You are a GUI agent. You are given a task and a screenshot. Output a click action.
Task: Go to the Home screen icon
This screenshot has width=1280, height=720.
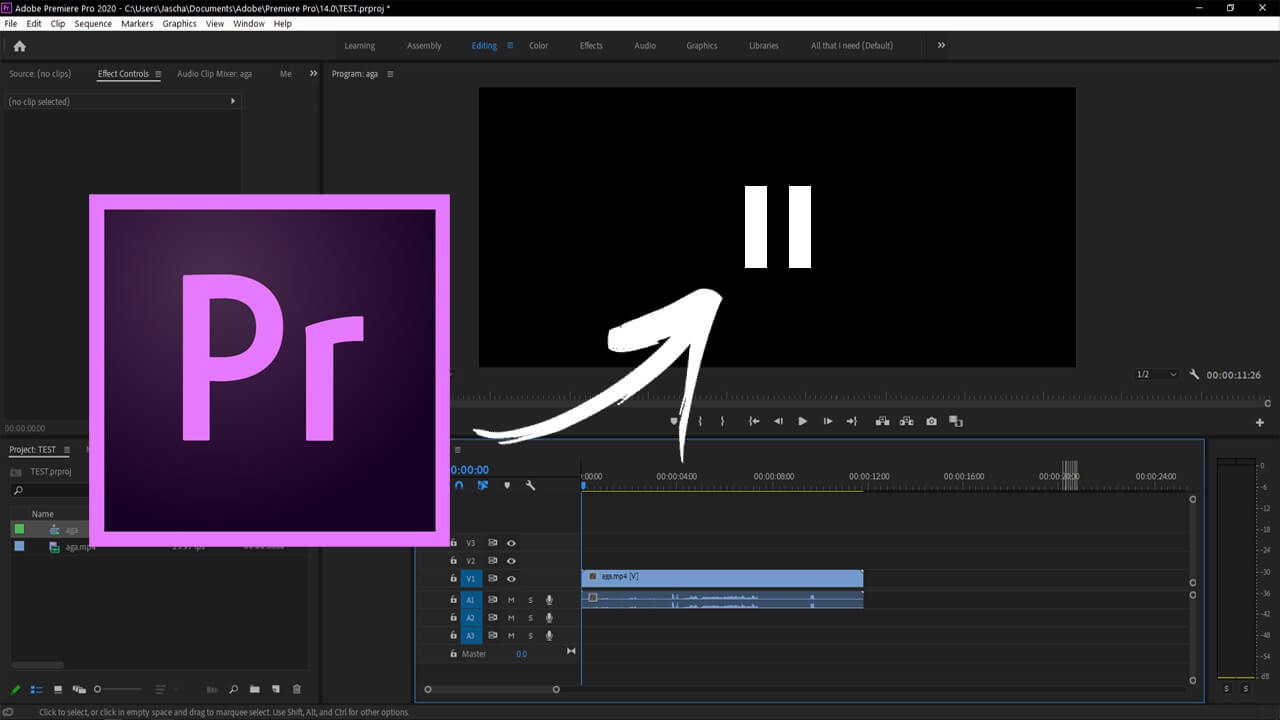[19, 46]
